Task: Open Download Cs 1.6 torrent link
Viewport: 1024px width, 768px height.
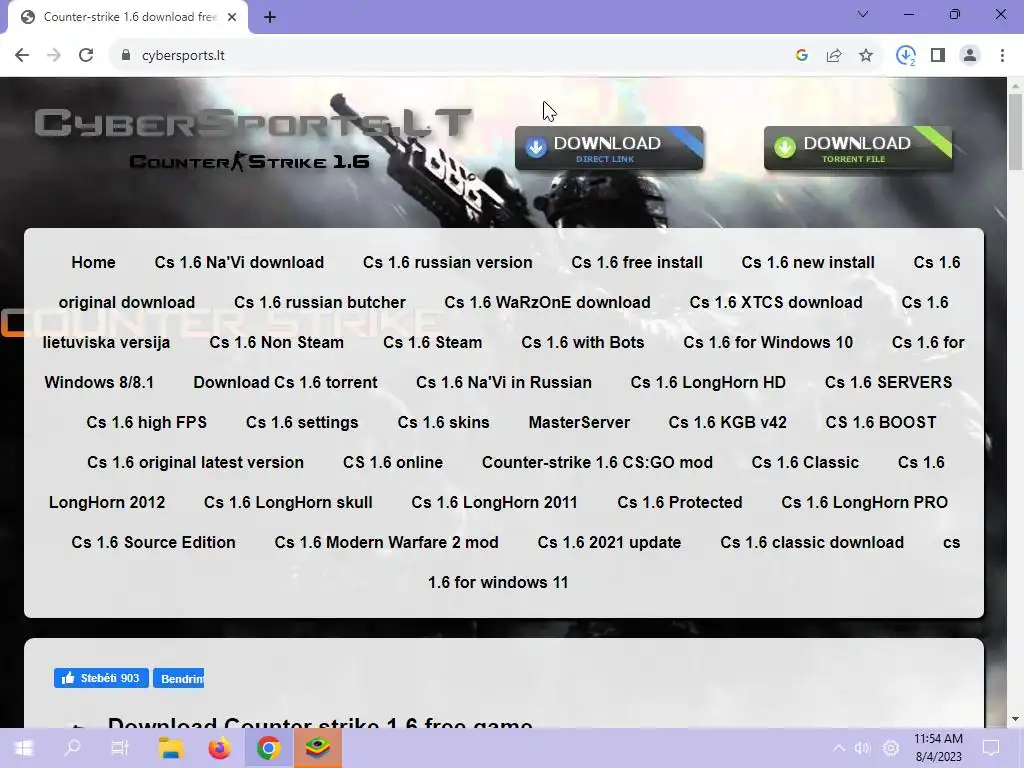Action: [x=285, y=382]
